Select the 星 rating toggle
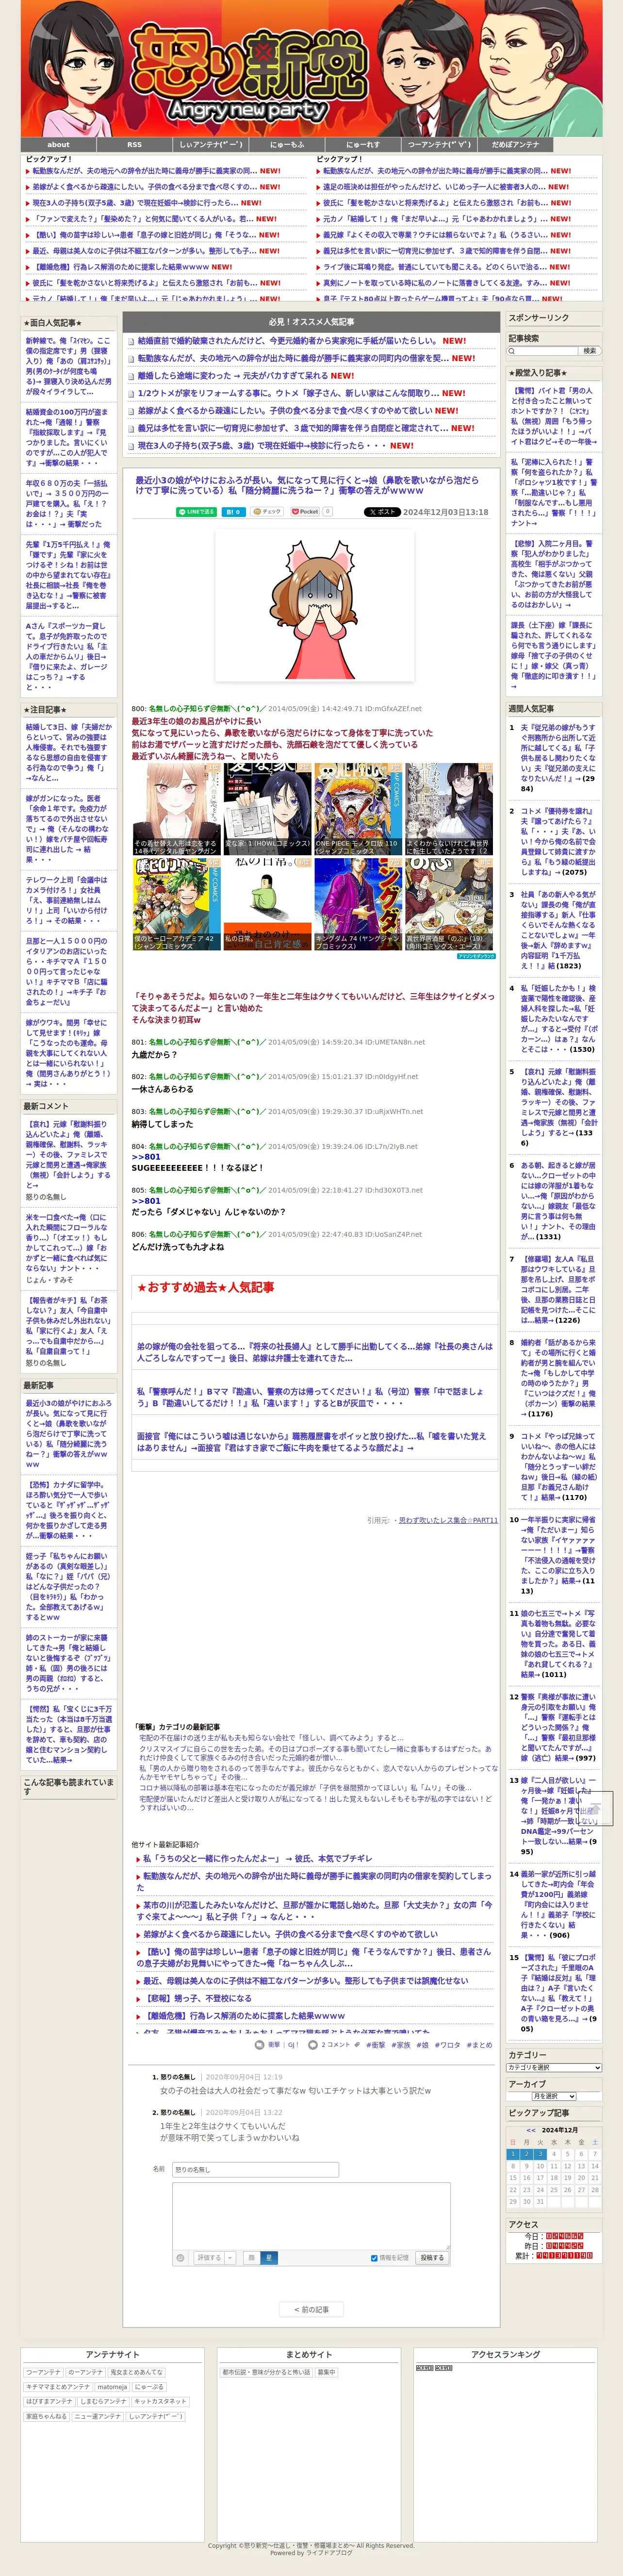 pyautogui.click(x=269, y=2257)
